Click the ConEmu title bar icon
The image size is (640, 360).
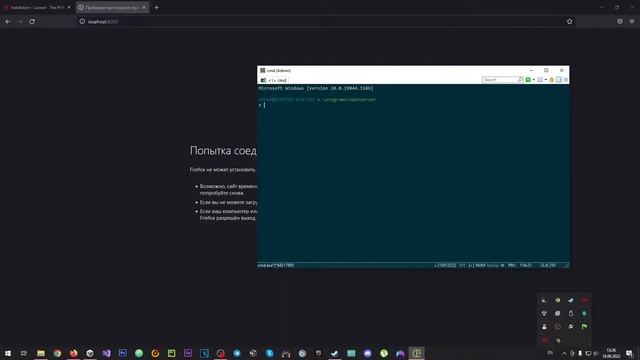(262, 71)
